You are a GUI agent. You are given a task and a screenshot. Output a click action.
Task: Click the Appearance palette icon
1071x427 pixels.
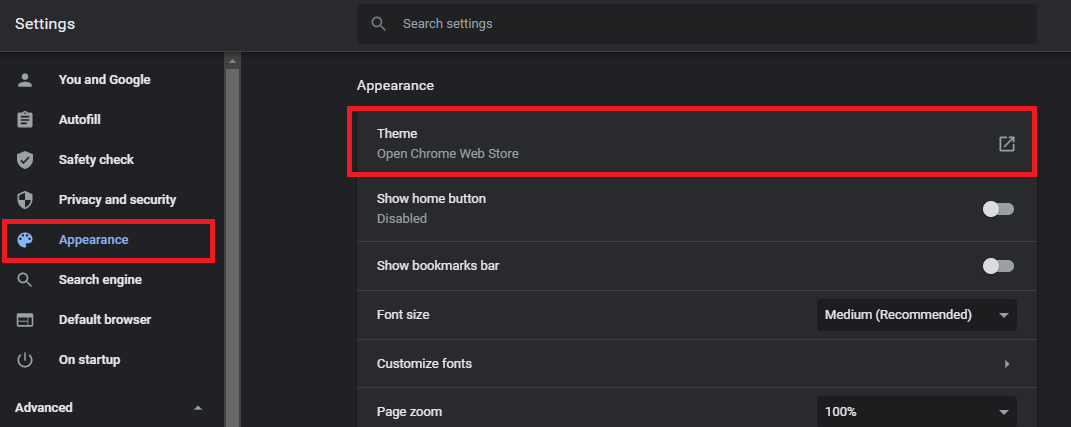tap(25, 240)
